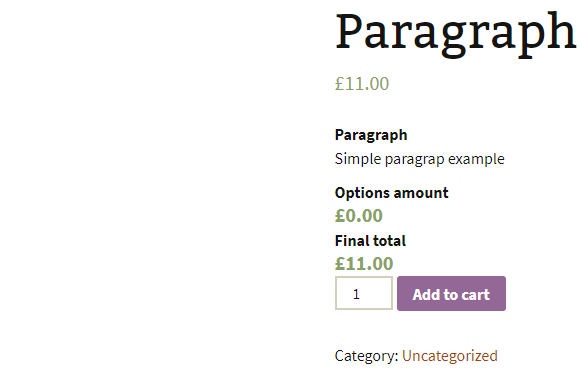Click the word 'paragrap' in the description
Image resolution: width=580 pixels, height=380 pixels.
point(414,160)
